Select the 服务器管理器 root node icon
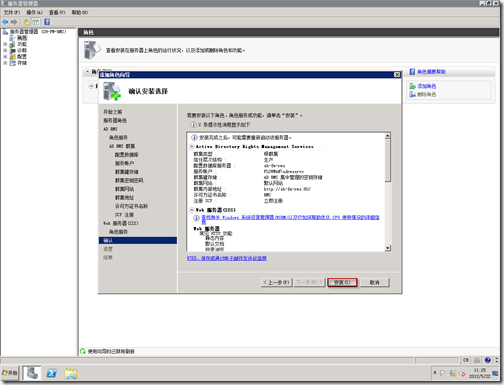504x385 pixels. [x=5, y=32]
